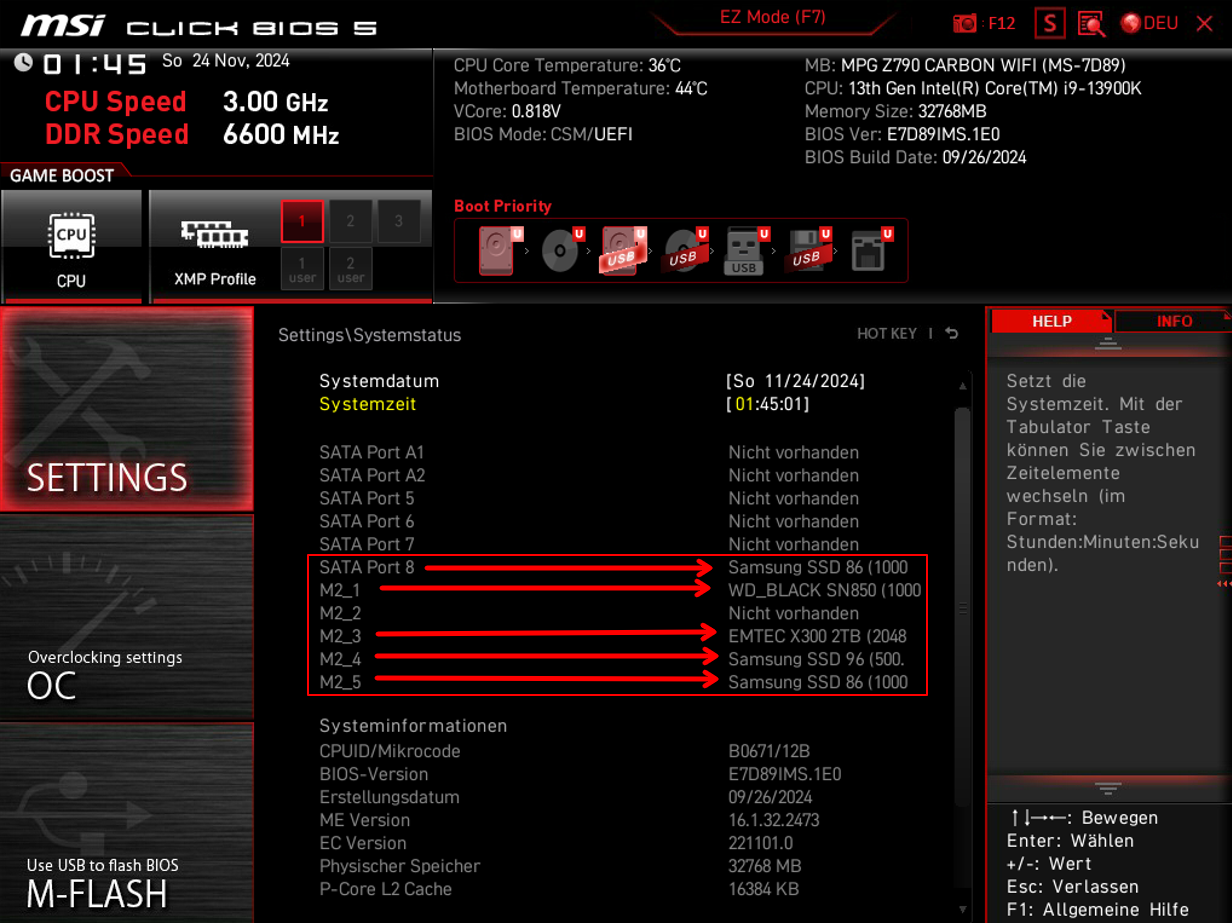Select XMP user profile 2
The height and width of the screenshot is (923, 1232).
tap(350, 269)
